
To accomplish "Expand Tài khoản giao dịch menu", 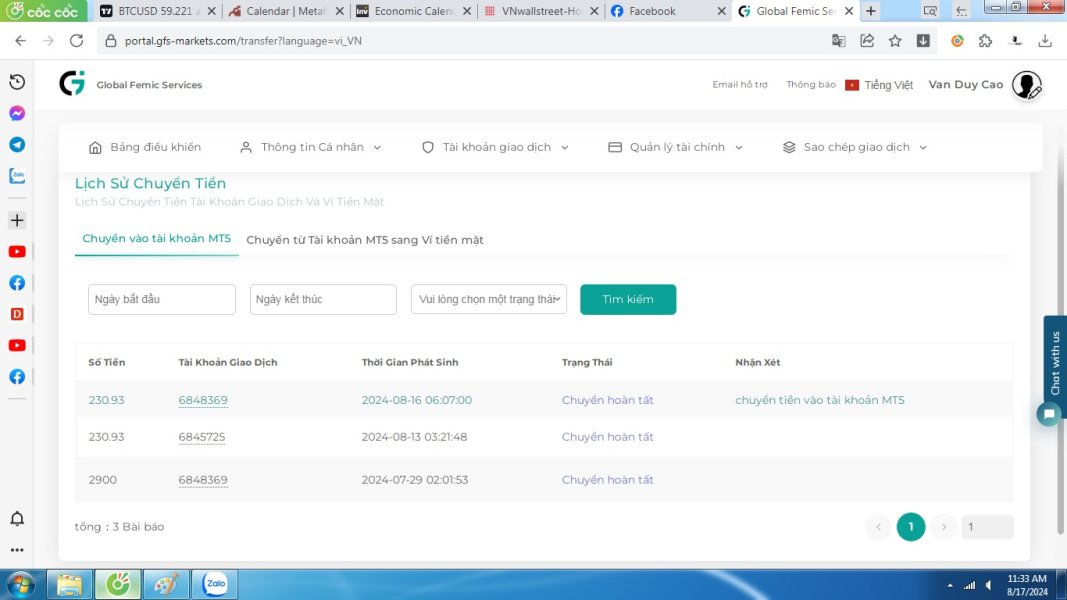I will [x=495, y=147].
